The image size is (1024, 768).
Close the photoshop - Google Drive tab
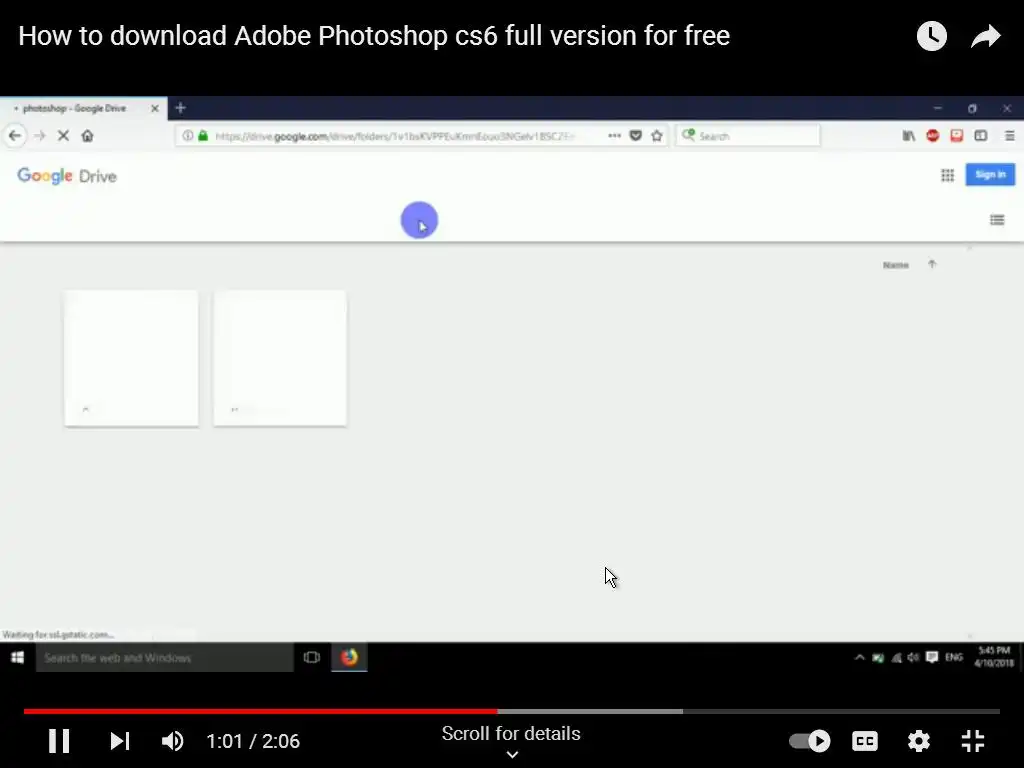(x=155, y=108)
